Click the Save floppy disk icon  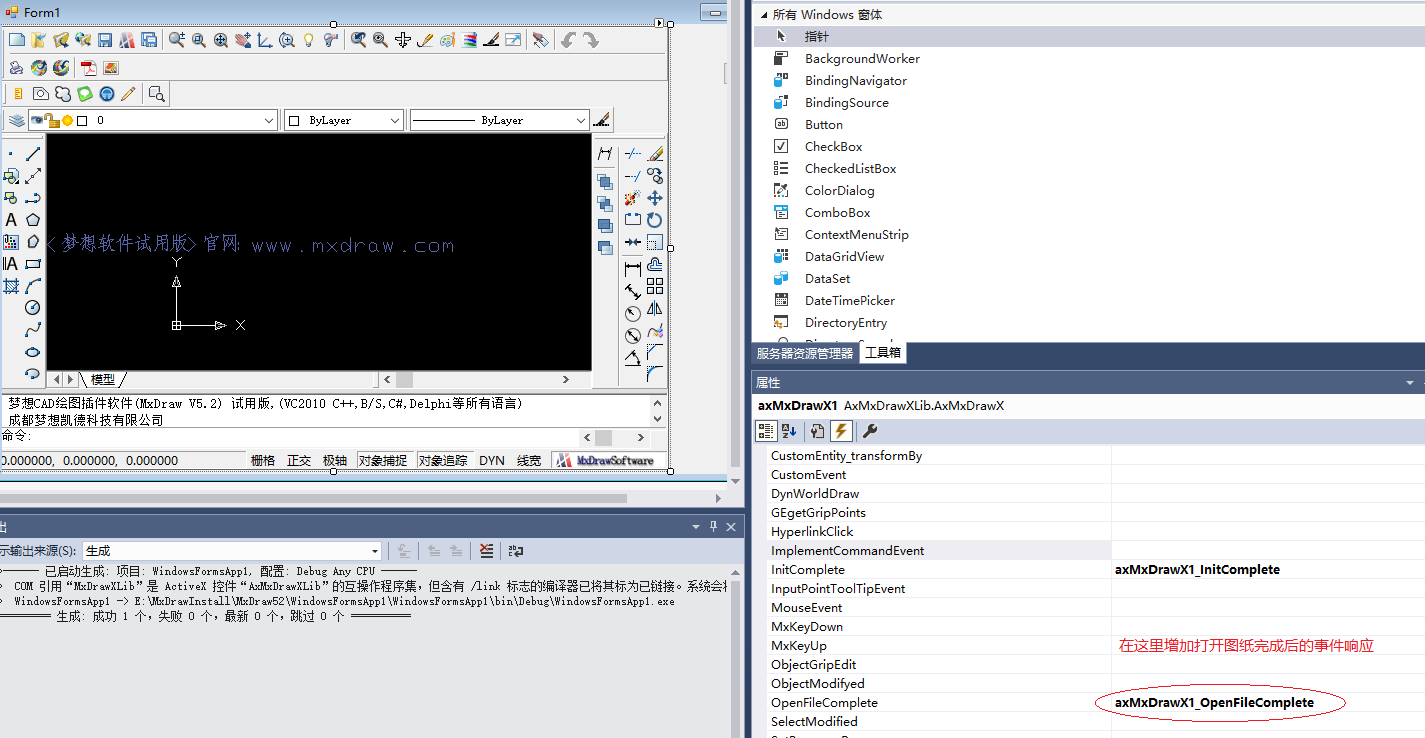[105, 40]
